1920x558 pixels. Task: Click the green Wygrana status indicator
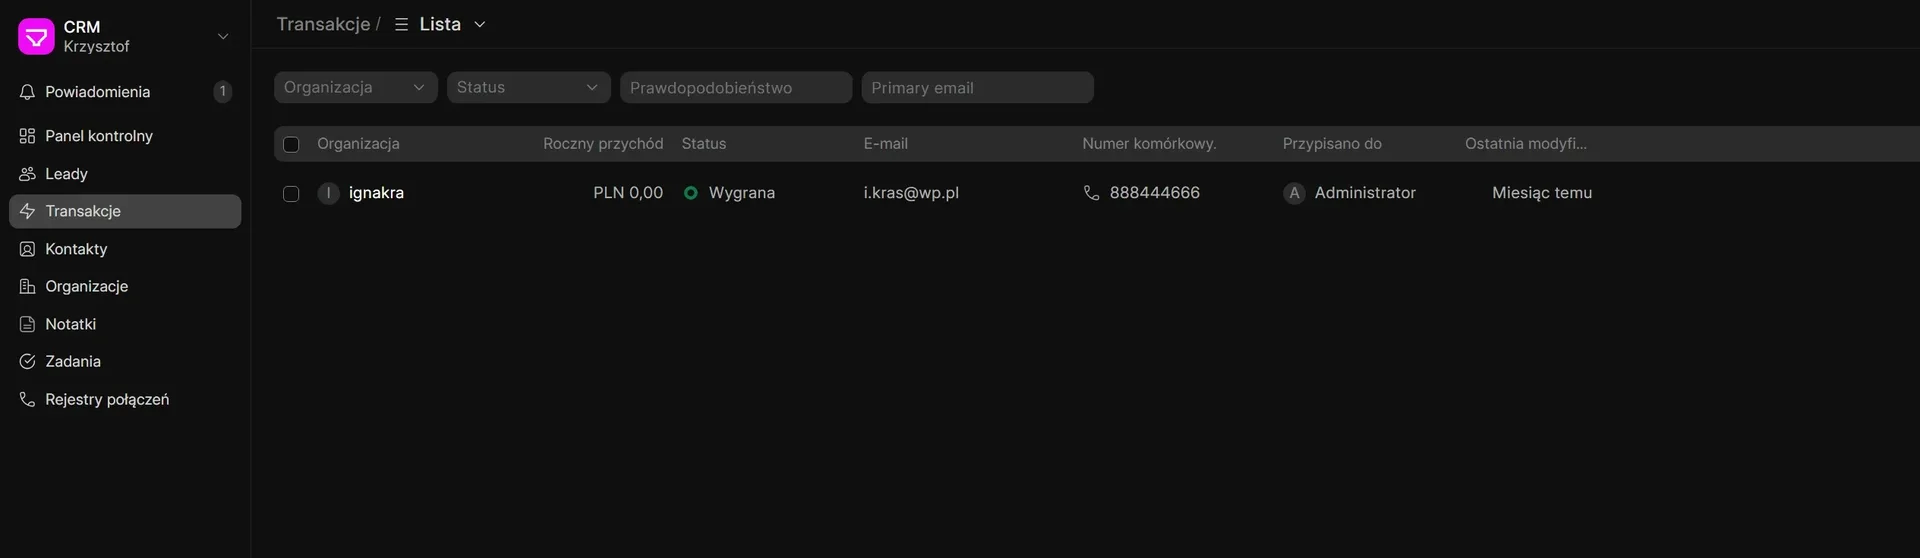(x=691, y=193)
